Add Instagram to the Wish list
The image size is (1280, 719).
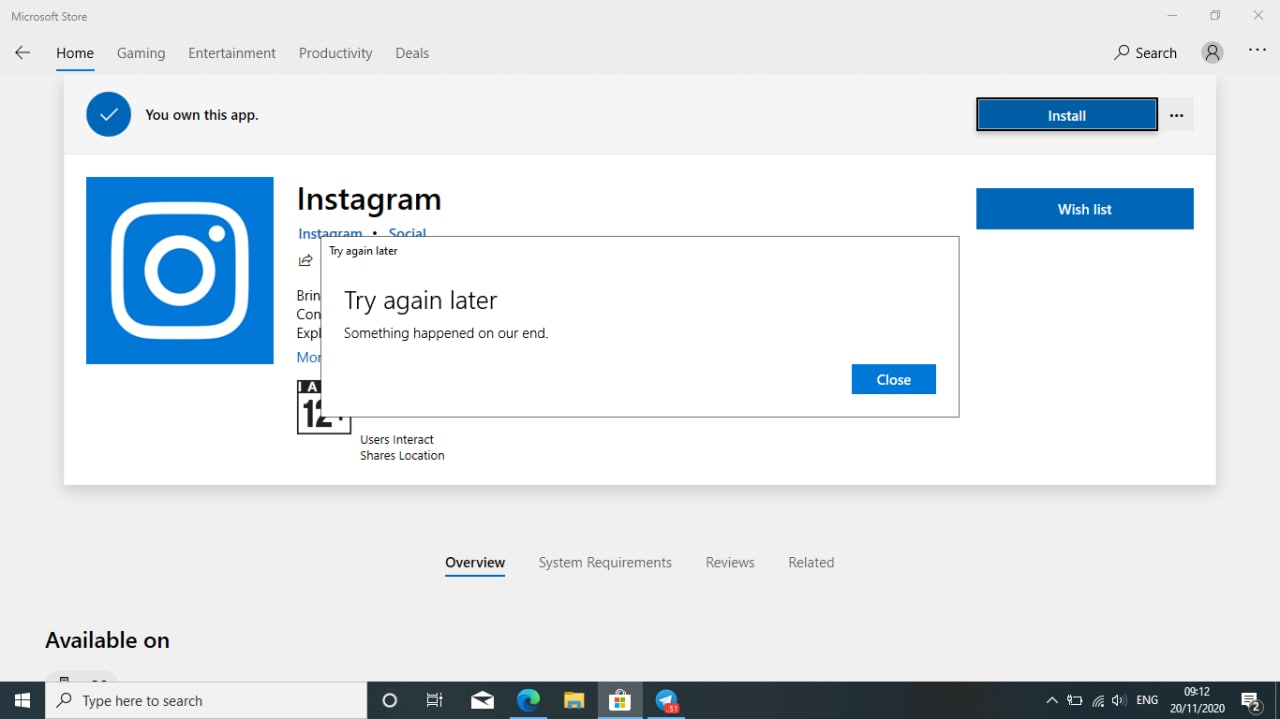coord(1085,209)
